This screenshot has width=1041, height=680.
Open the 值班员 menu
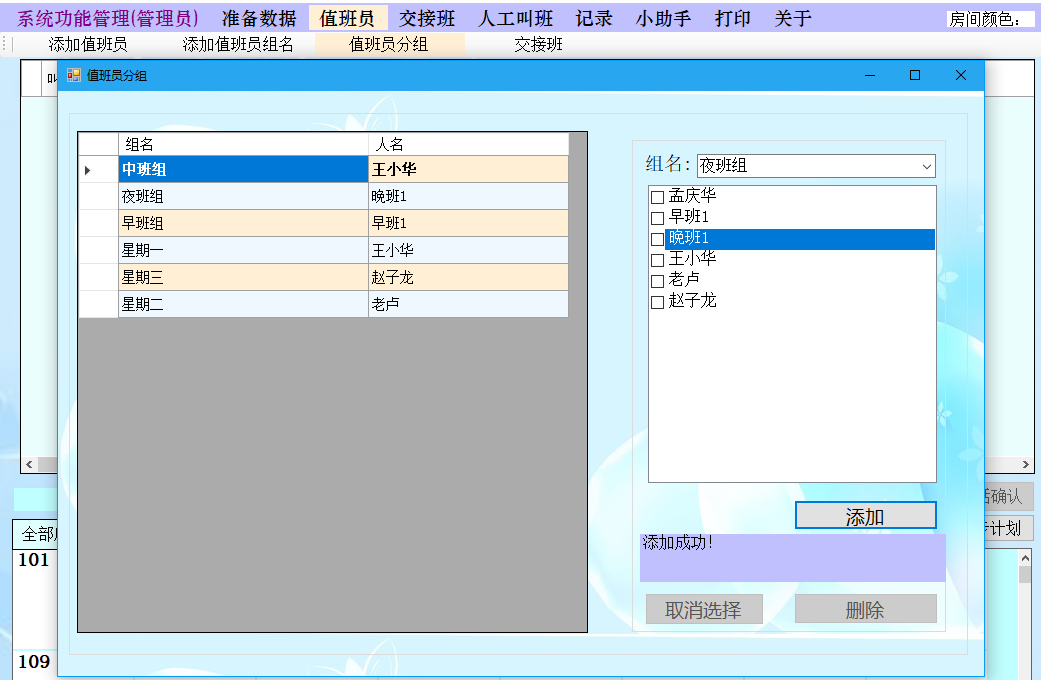point(347,19)
